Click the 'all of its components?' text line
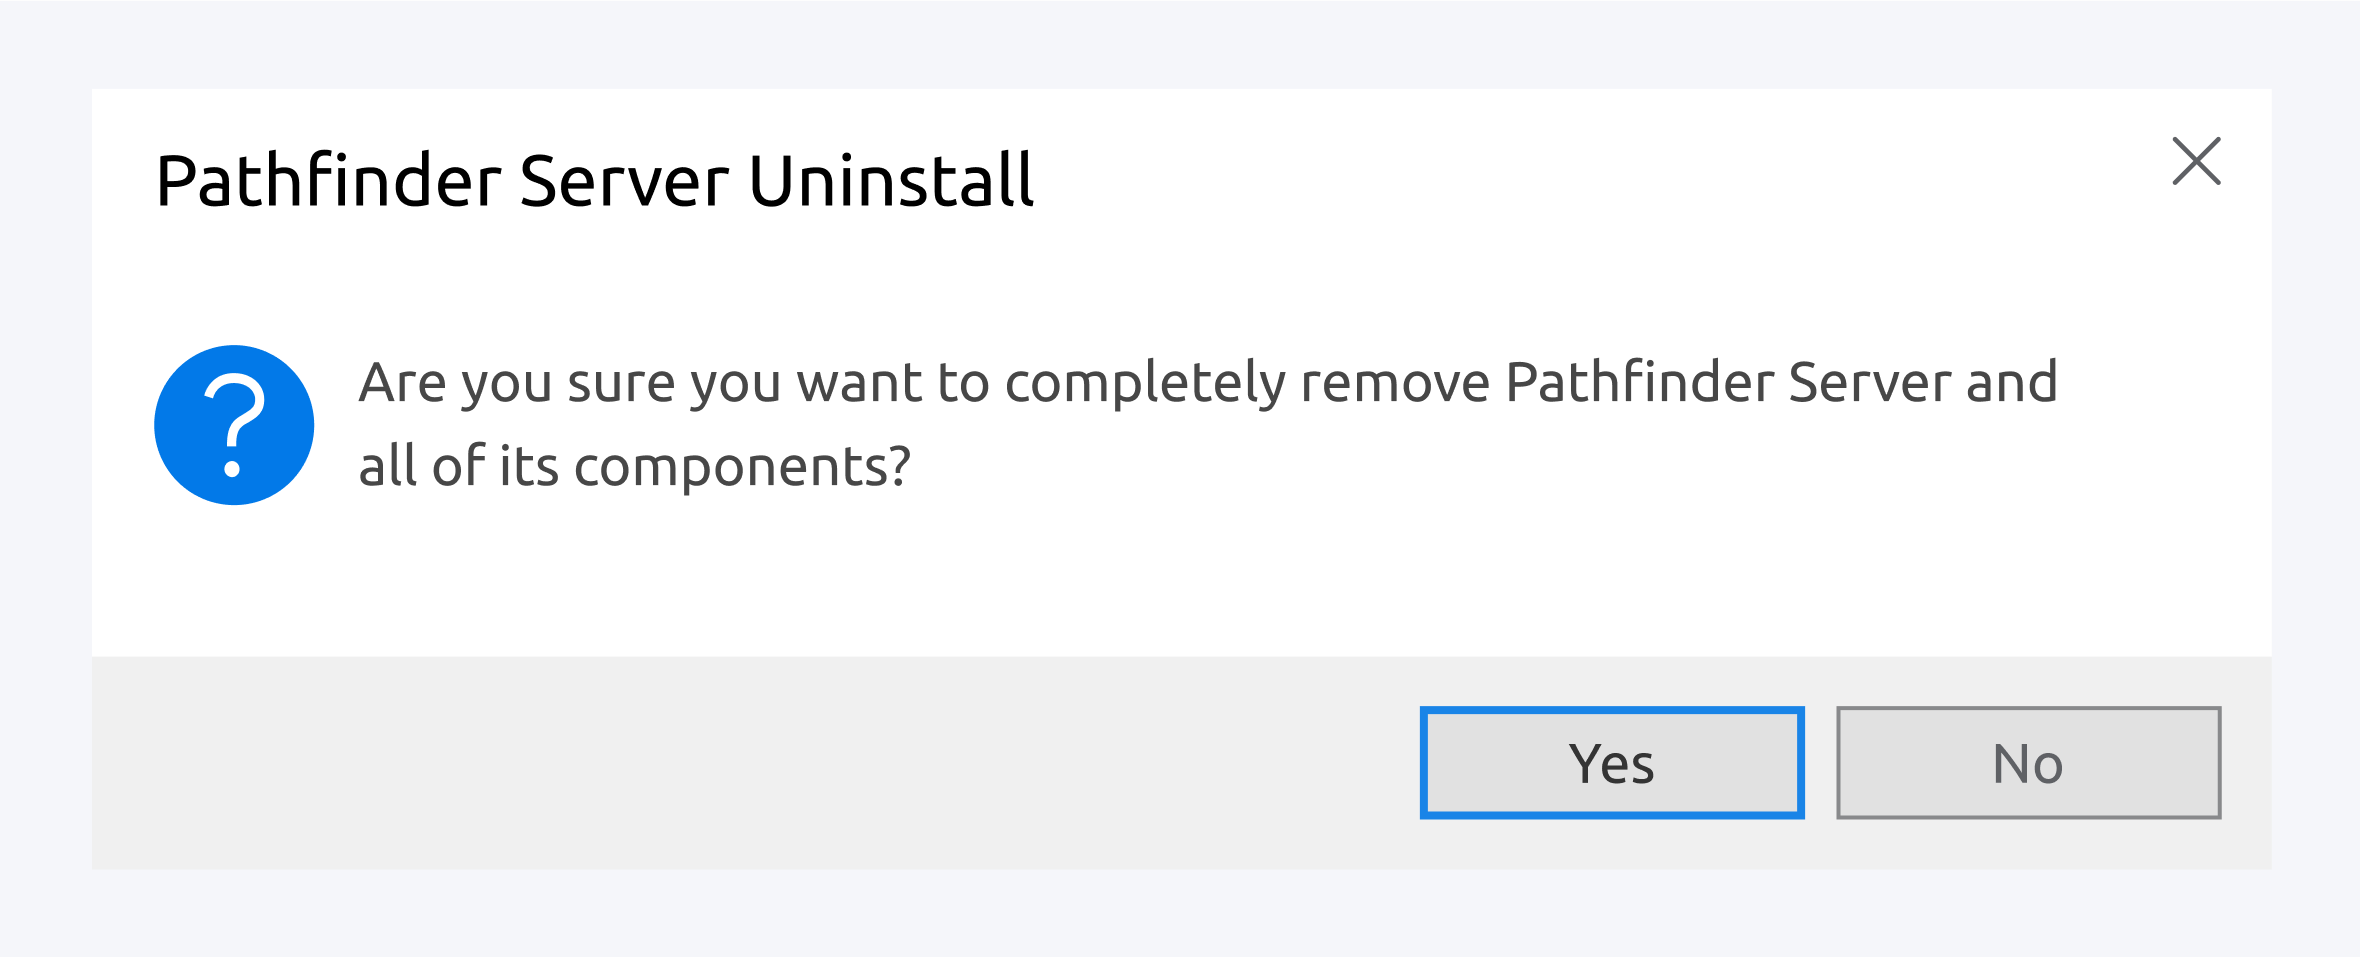The image size is (2360, 957). pyautogui.click(x=634, y=467)
